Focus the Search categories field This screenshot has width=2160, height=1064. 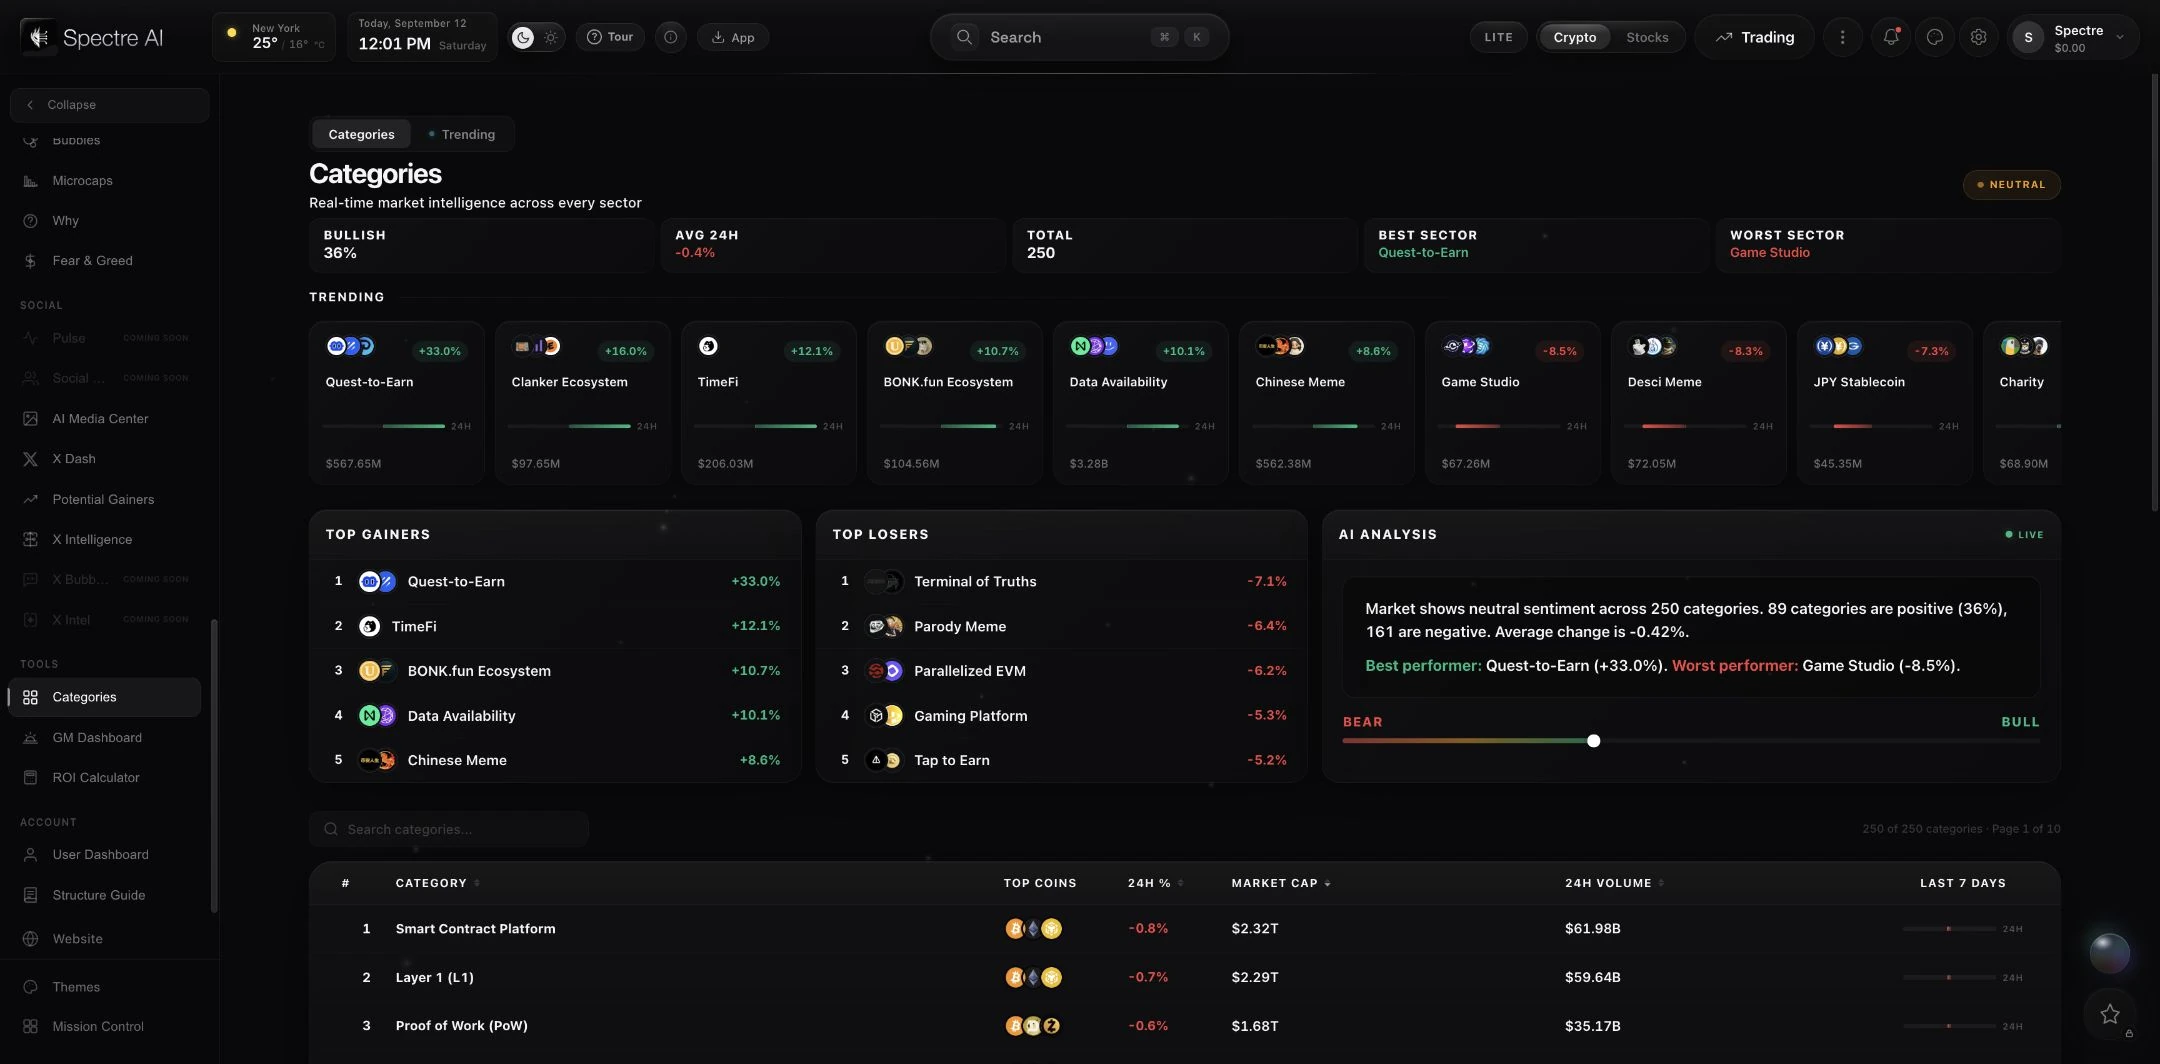click(449, 829)
